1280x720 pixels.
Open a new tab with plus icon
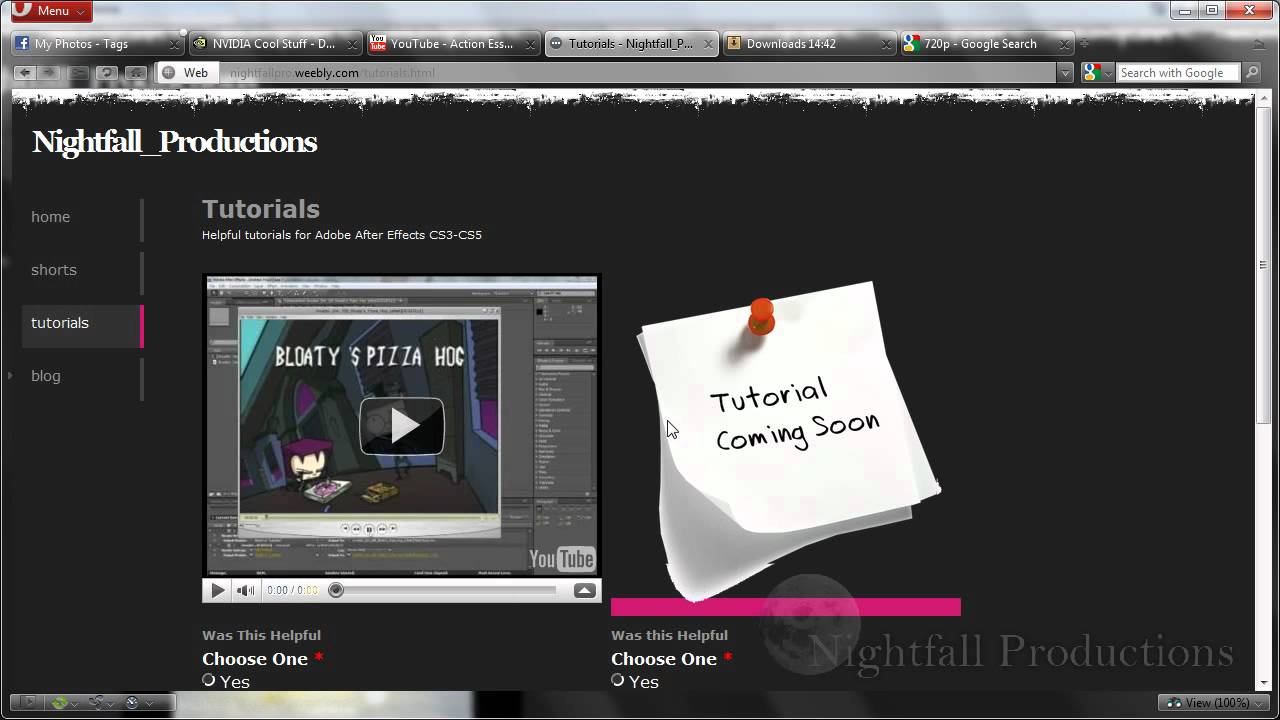pyautogui.click(x=1084, y=44)
